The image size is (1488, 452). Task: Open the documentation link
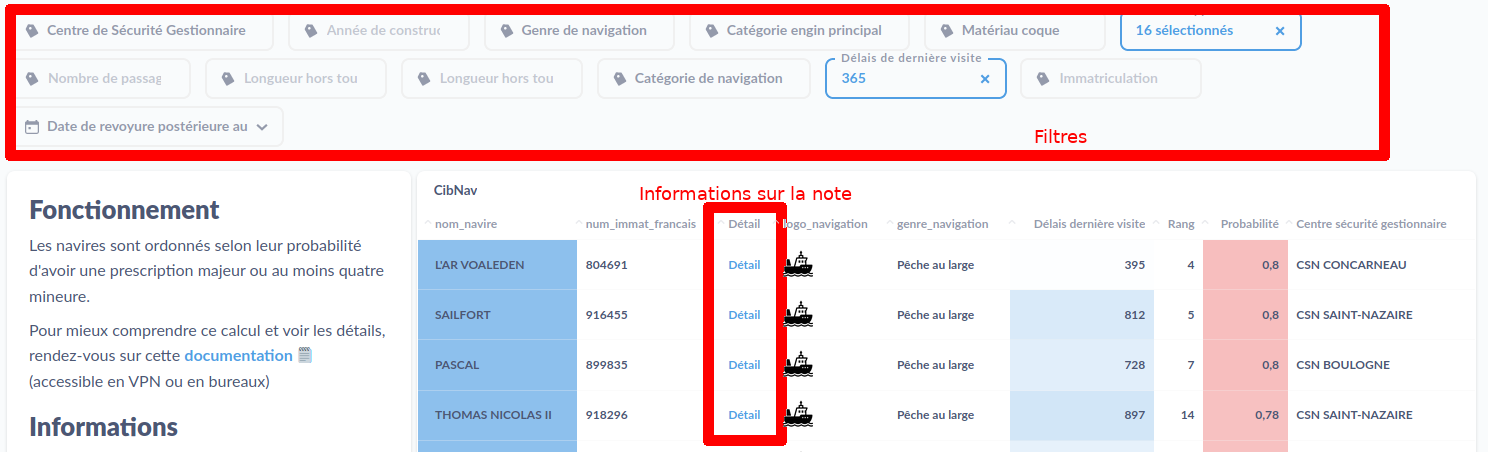coord(238,356)
